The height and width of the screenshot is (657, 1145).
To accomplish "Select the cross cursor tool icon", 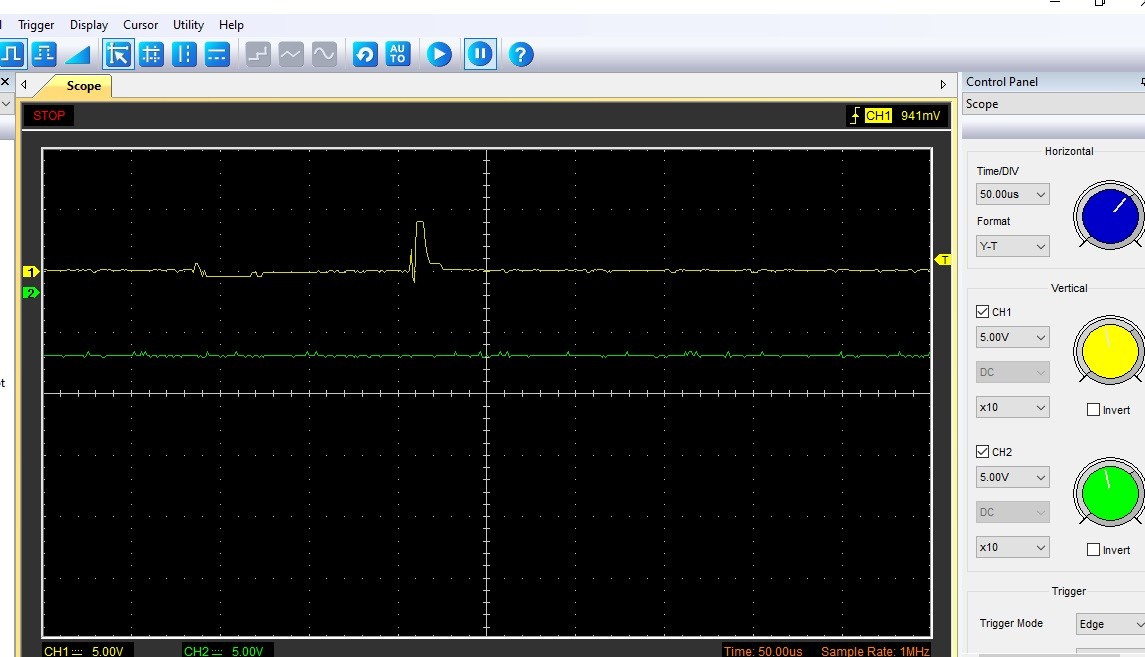I will click(118, 54).
